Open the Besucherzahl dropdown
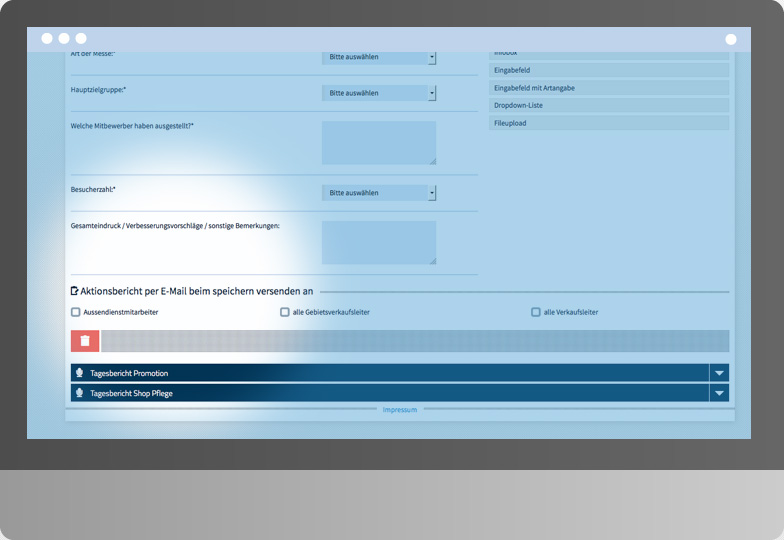Viewport: 784px width, 540px height. 379,193
